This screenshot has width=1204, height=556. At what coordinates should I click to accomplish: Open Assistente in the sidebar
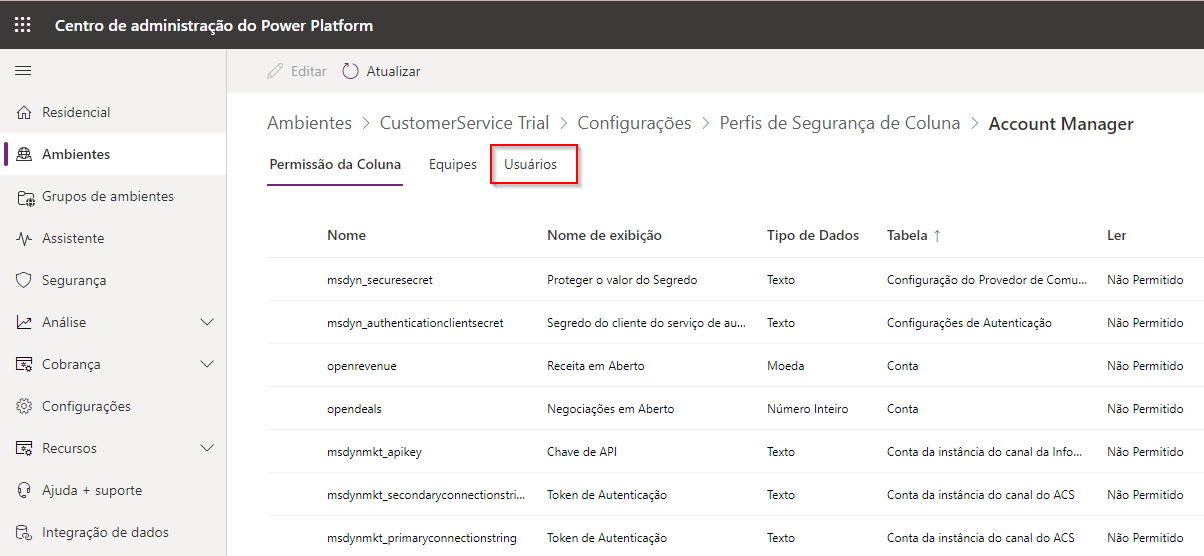pos(113,239)
